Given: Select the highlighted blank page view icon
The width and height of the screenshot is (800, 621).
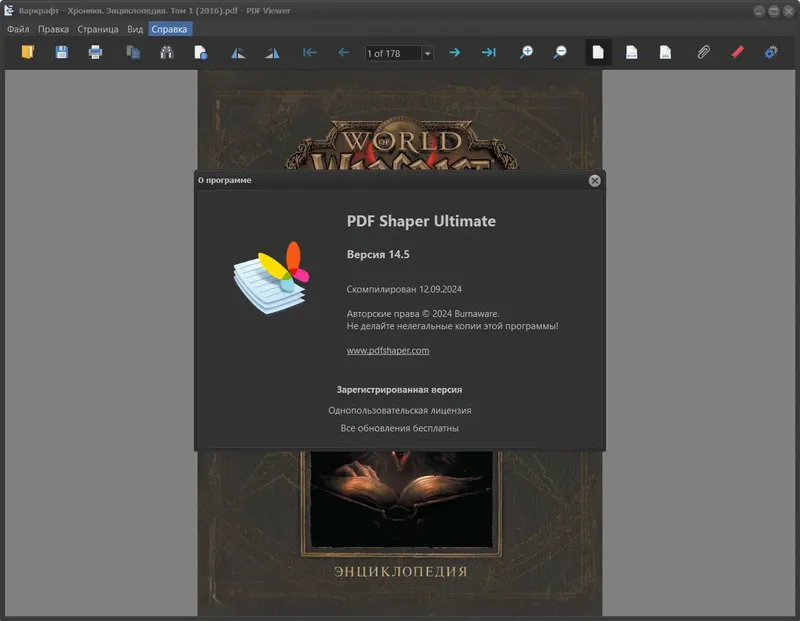Looking at the screenshot, I should 598,52.
